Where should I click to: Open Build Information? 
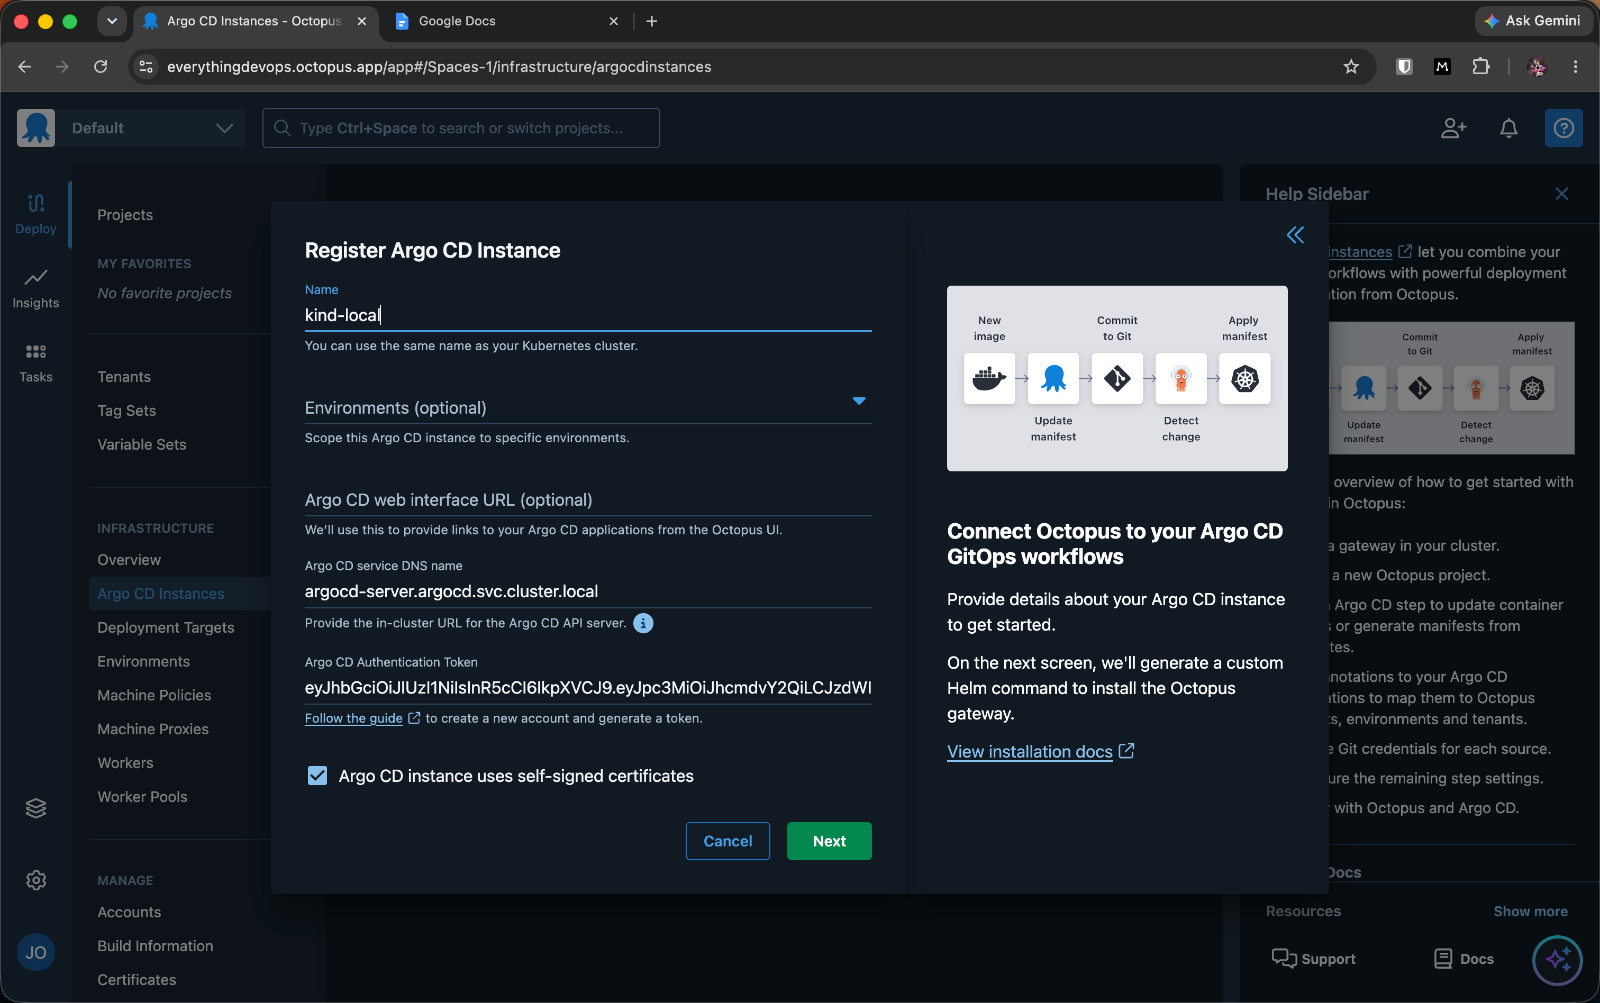pyautogui.click(x=156, y=946)
